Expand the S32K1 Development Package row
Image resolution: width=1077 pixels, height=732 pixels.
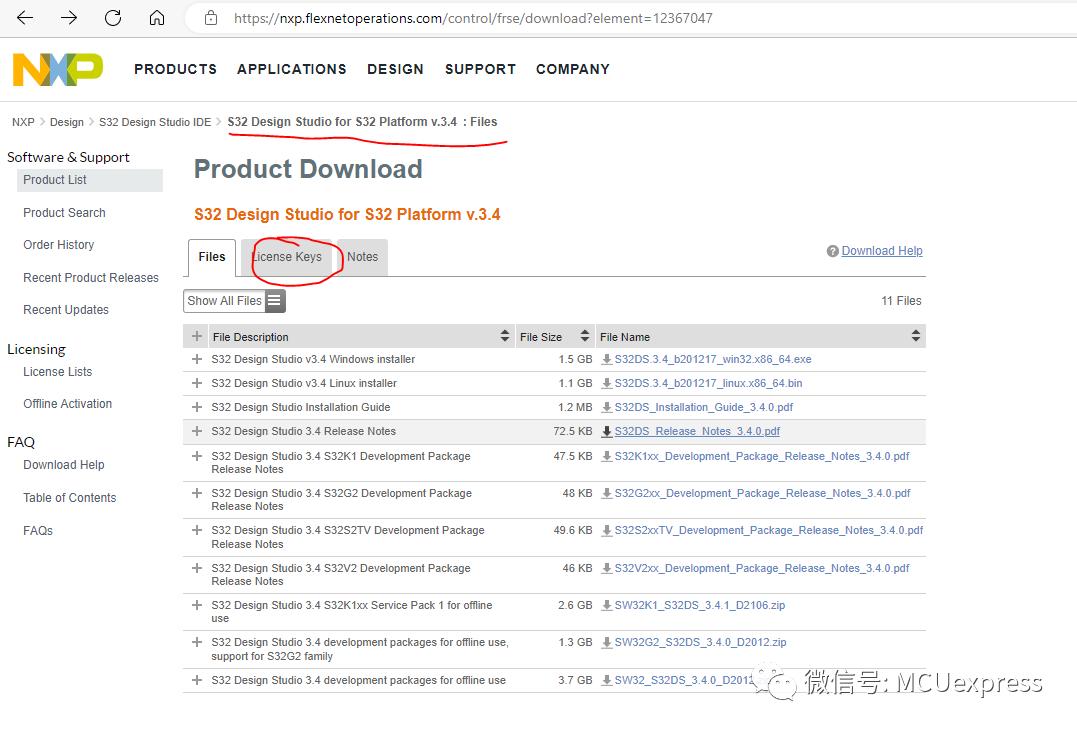click(197, 456)
